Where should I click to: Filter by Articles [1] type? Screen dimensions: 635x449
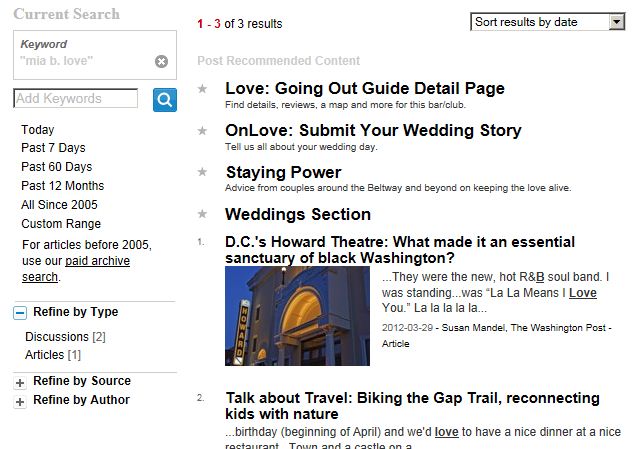(x=53, y=355)
